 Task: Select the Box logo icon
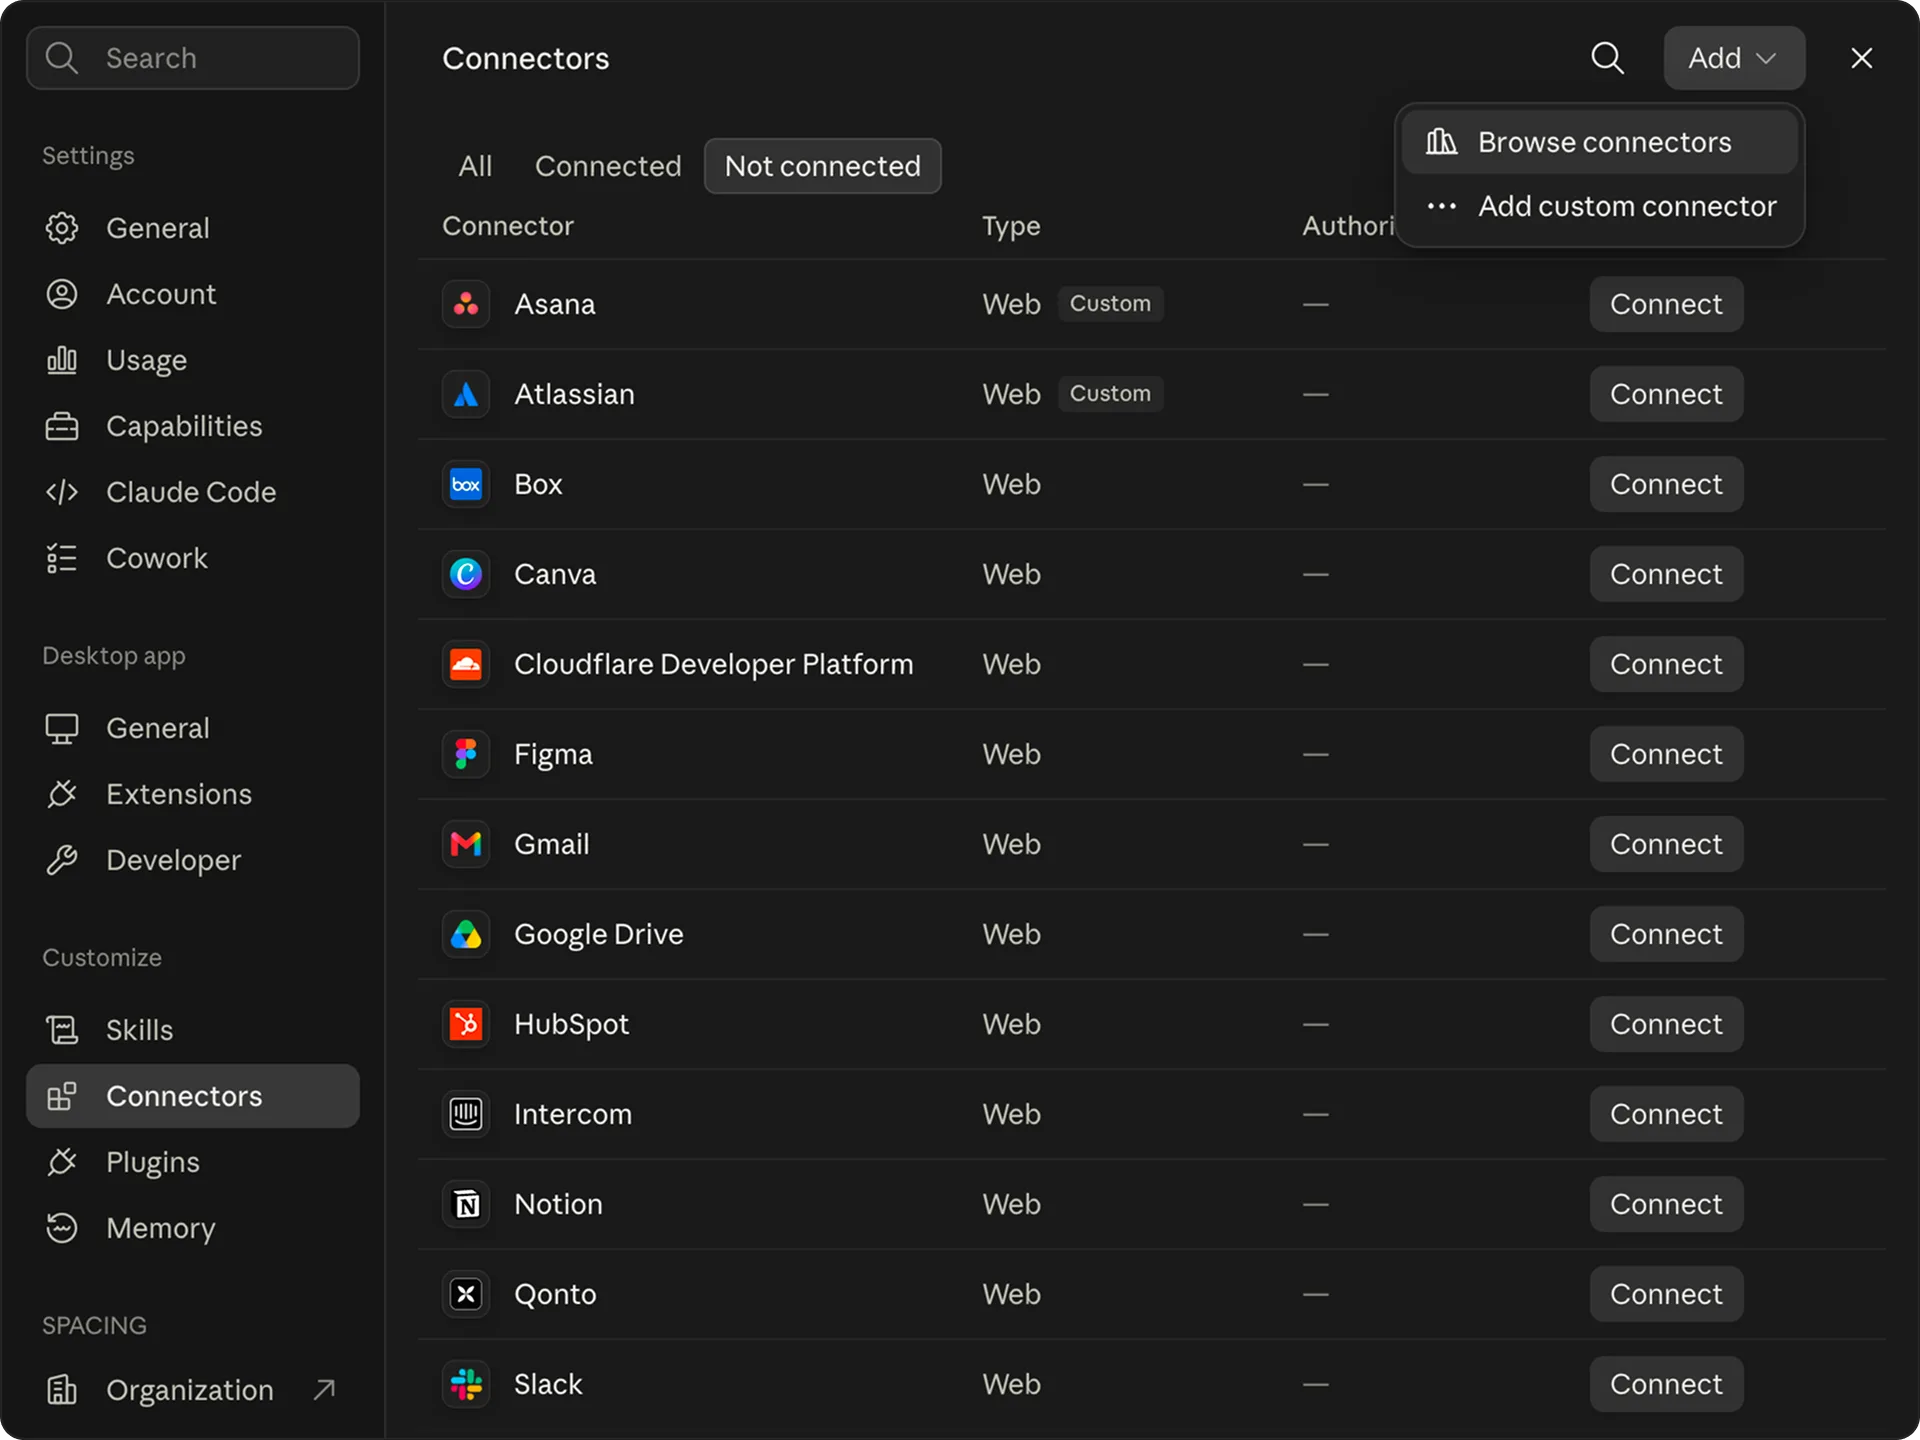click(466, 484)
